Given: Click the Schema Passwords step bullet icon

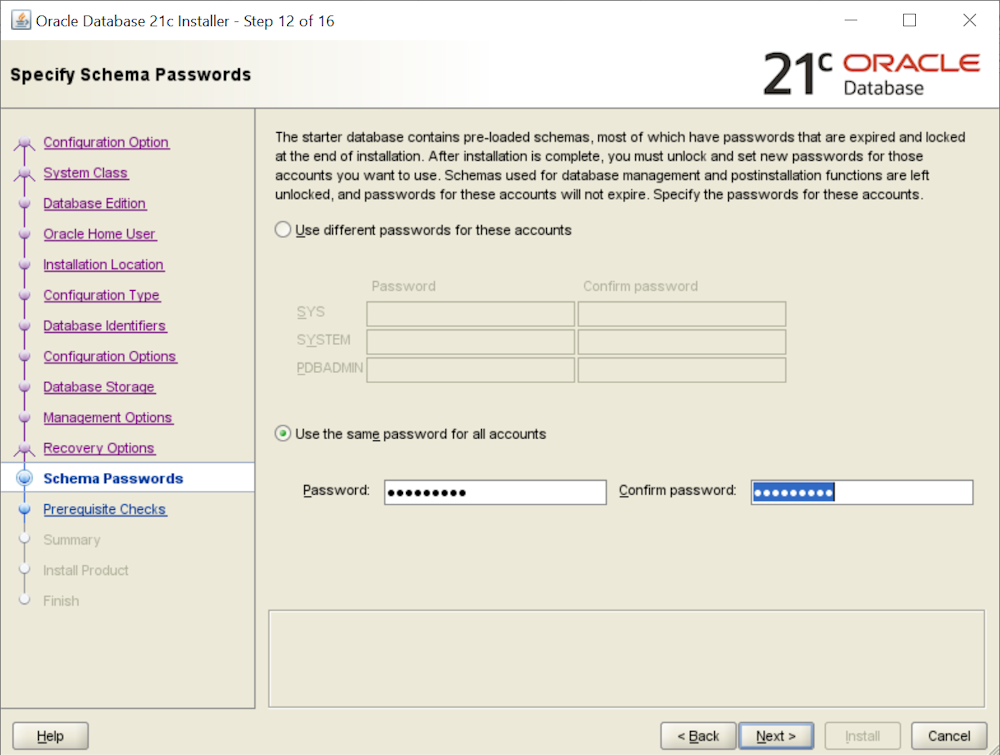Looking at the screenshot, I should pos(25,479).
